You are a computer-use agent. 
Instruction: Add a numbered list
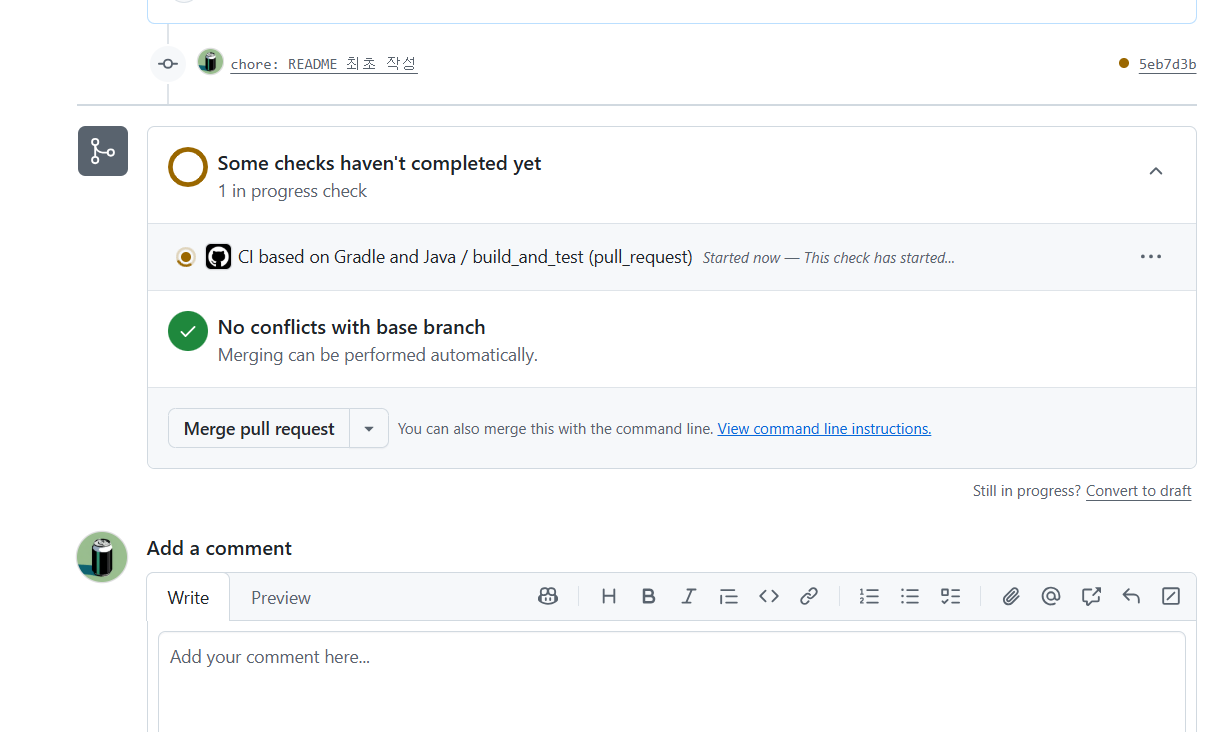[869, 596]
